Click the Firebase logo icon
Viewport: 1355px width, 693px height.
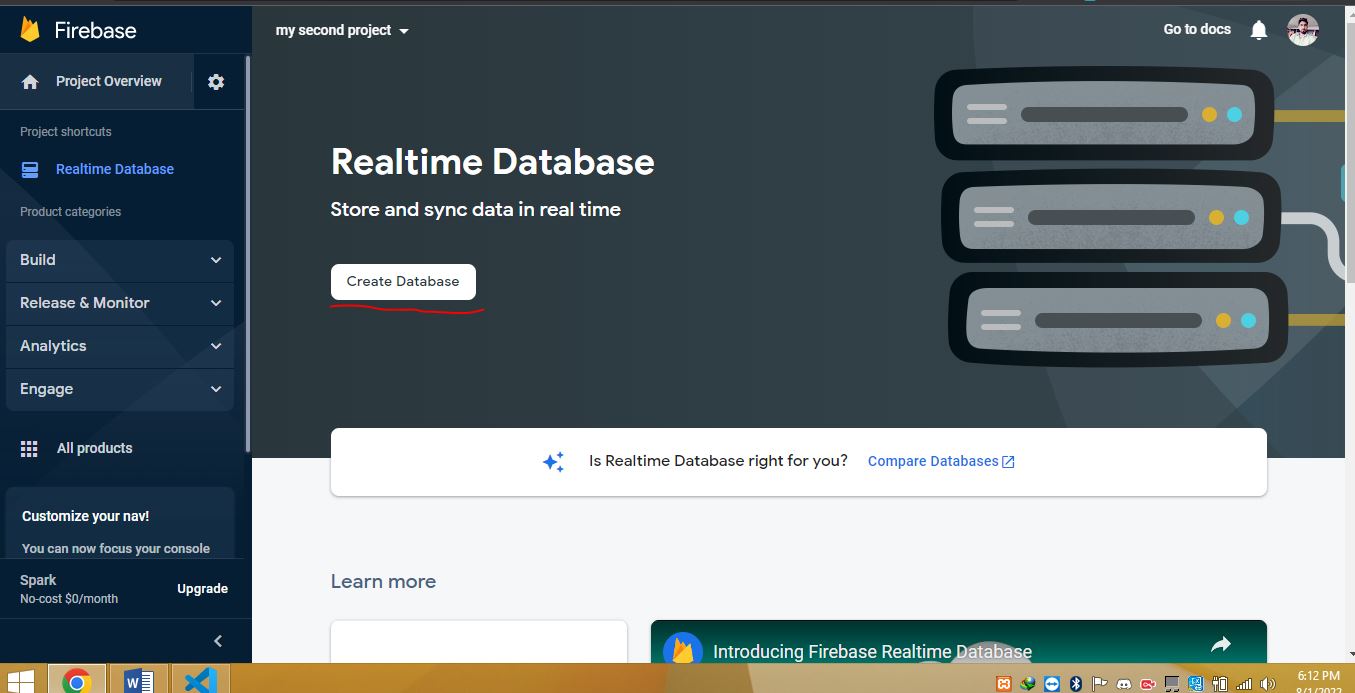pyautogui.click(x=30, y=30)
